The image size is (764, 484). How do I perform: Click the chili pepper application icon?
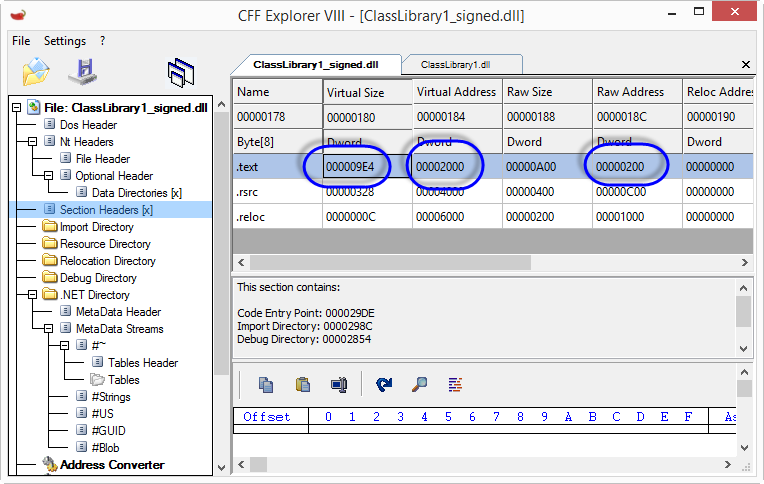click(18, 15)
